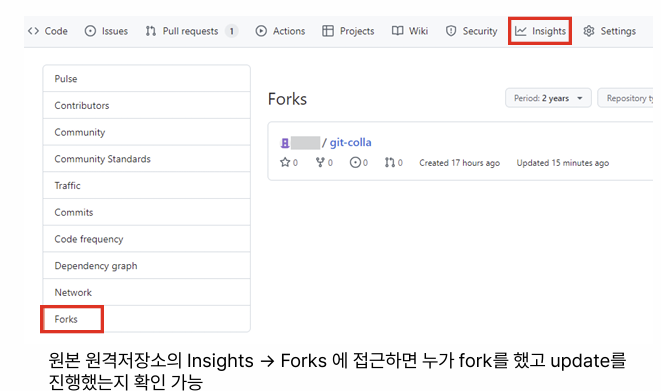Click the Wiki book icon
Viewport: 661px width, 391px height.
398,31
